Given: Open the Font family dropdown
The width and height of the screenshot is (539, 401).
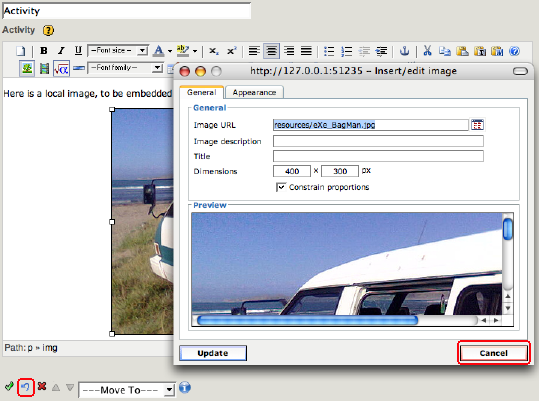Looking at the screenshot, I should (125, 68).
